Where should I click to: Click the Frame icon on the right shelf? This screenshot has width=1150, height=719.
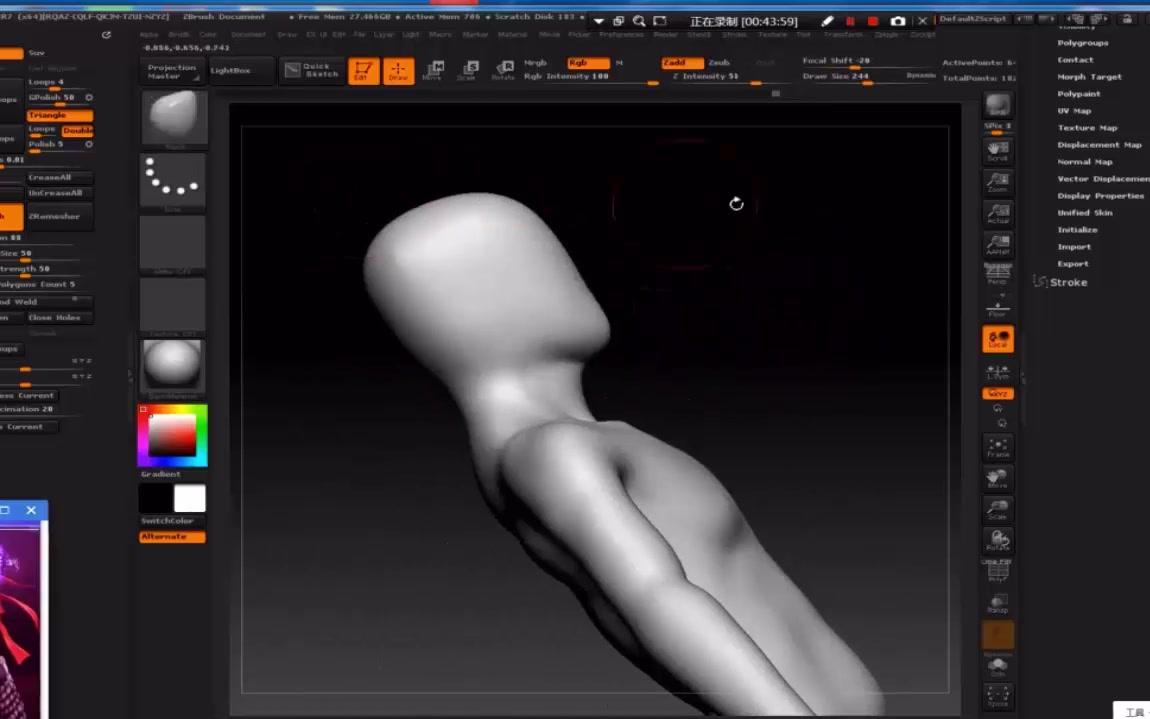click(998, 448)
